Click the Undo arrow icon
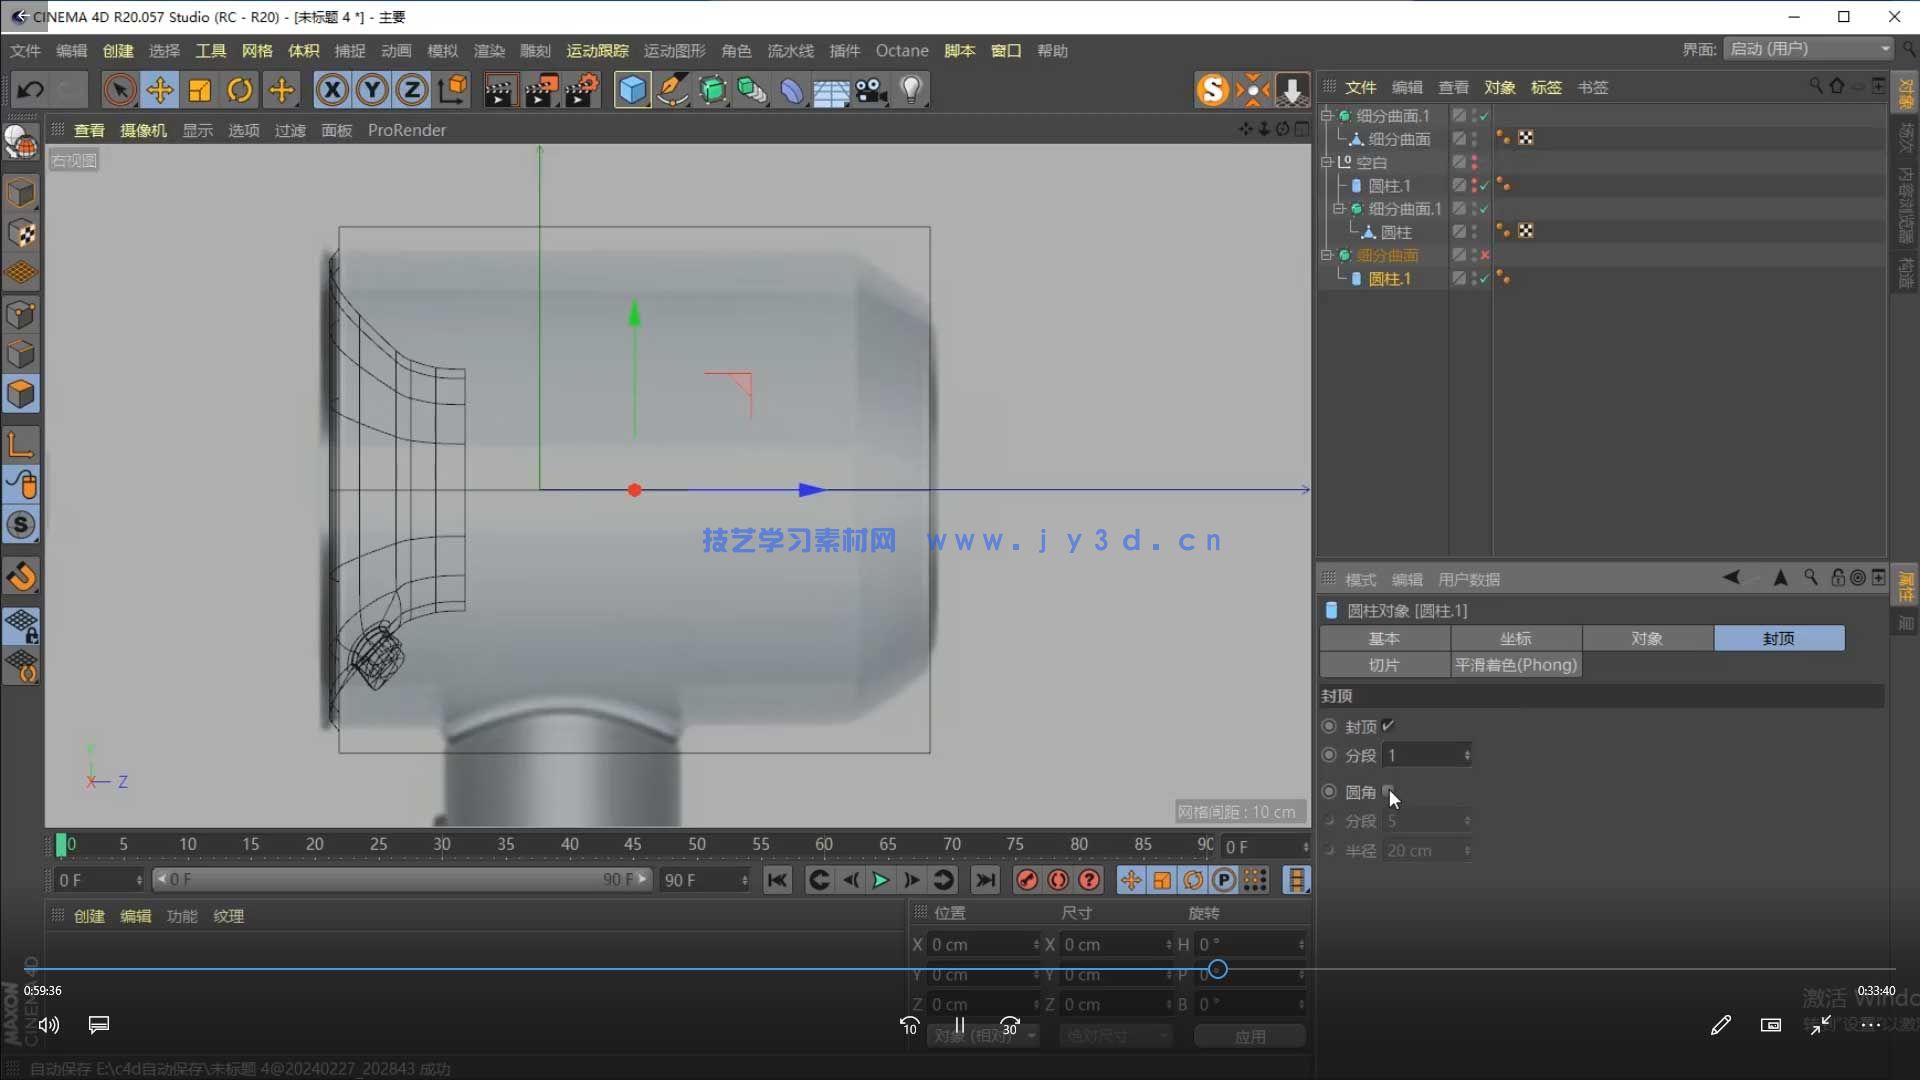Image resolution: width=1920 pixels, height=1080 pixels. pos(30,90)
